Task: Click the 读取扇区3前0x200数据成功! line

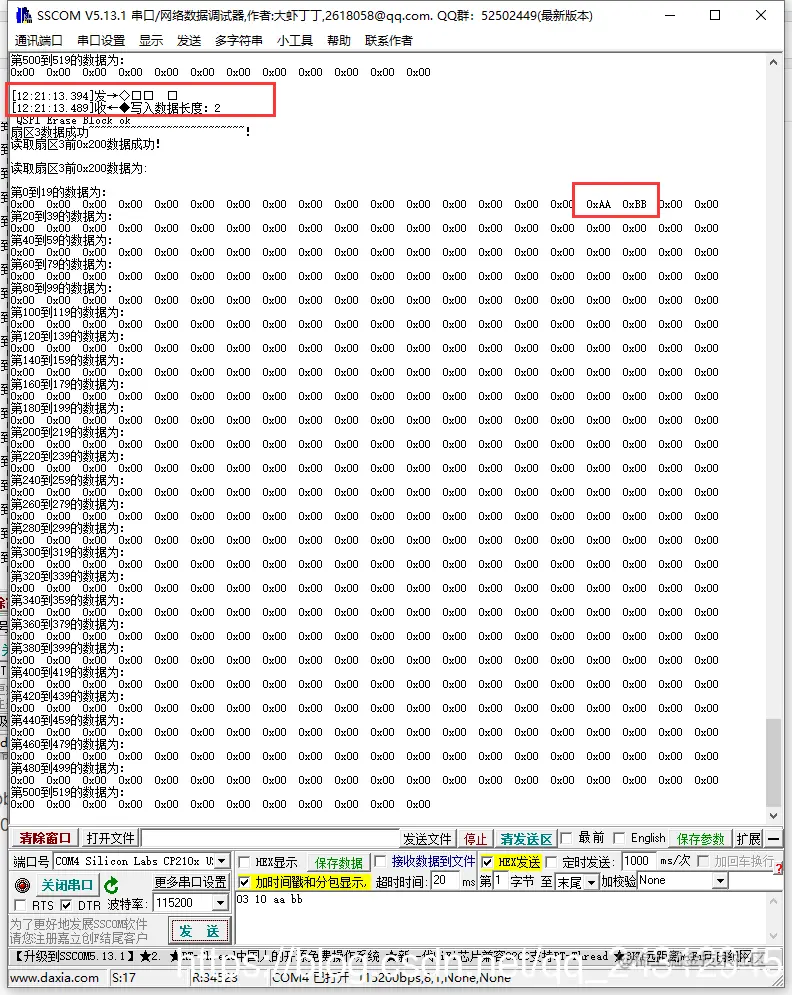Action: pyautogui.click(x=86, y=144)
